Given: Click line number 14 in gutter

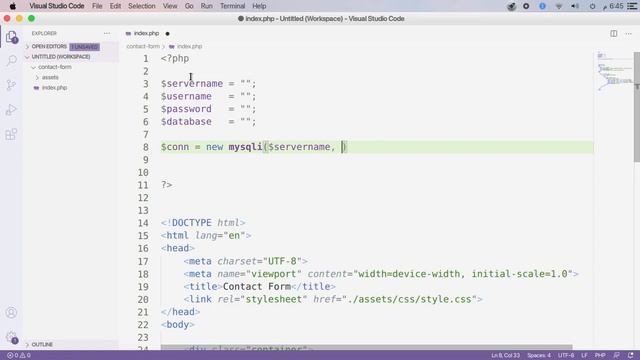Looking at the screenshot, I should click(x=143, y=223).
